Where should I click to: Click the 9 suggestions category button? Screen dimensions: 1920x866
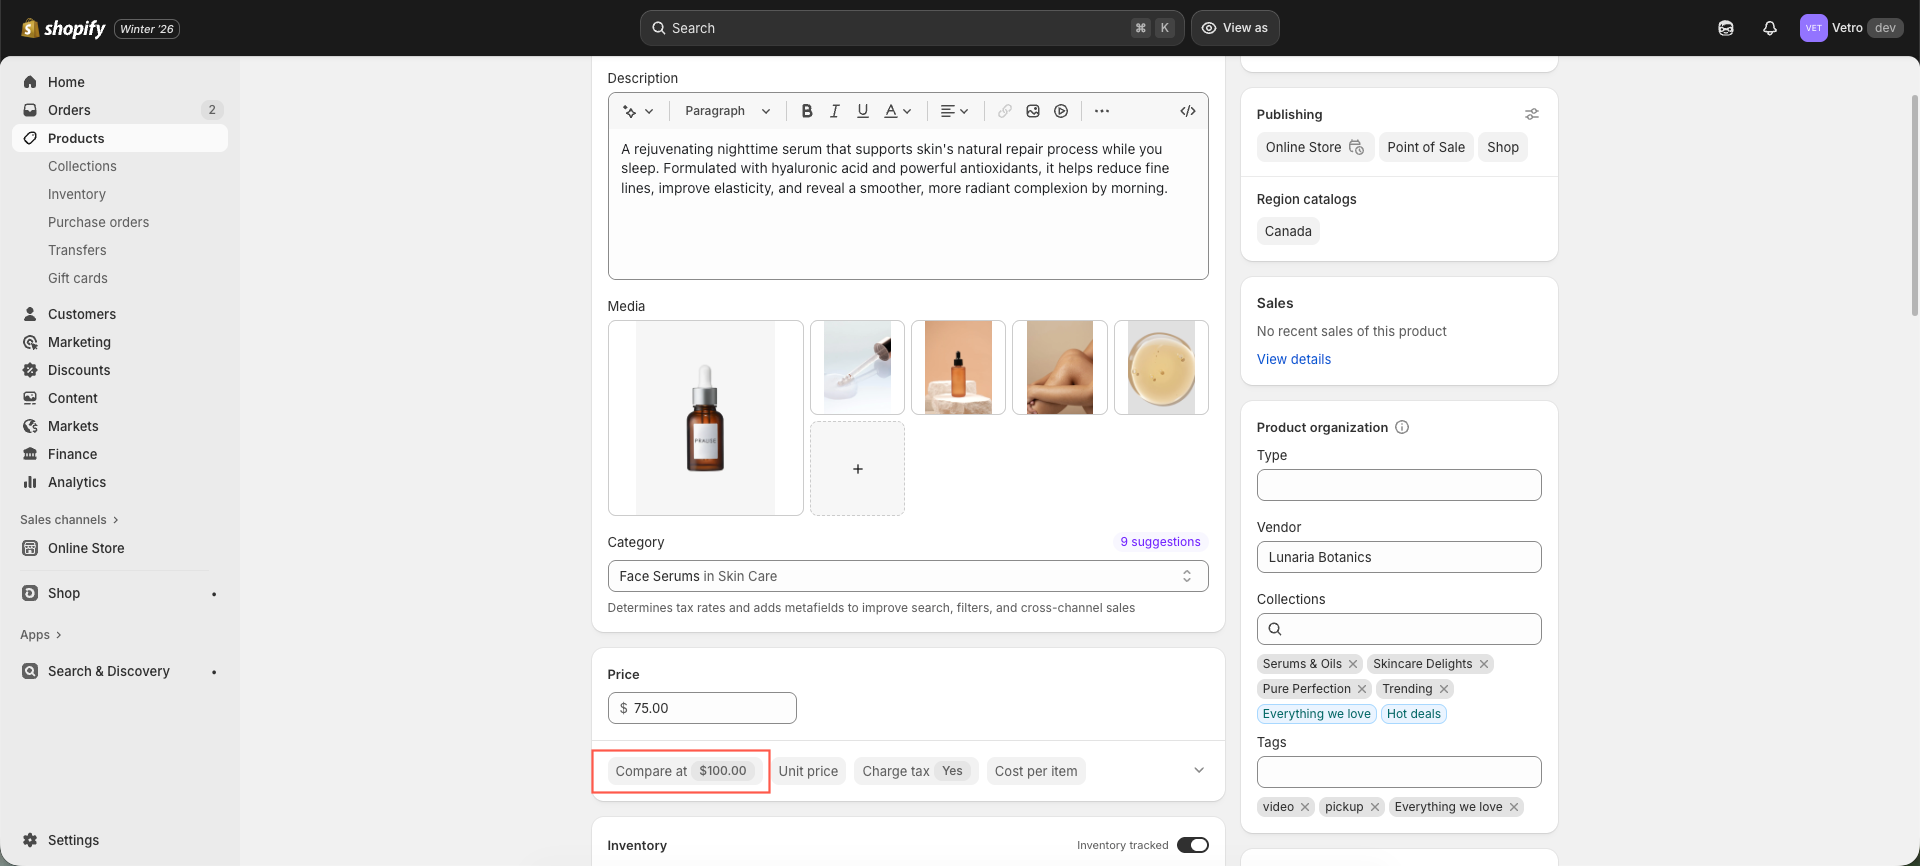pos(1160,542)
